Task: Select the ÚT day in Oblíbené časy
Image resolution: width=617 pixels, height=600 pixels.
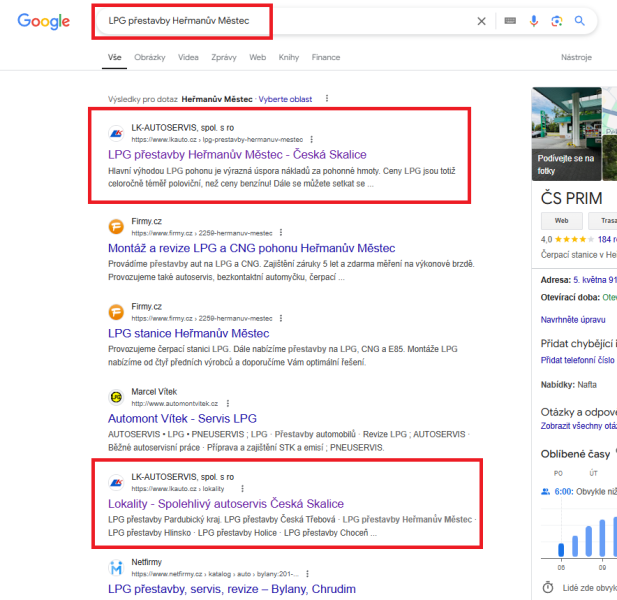Action: tap(593, 473)
